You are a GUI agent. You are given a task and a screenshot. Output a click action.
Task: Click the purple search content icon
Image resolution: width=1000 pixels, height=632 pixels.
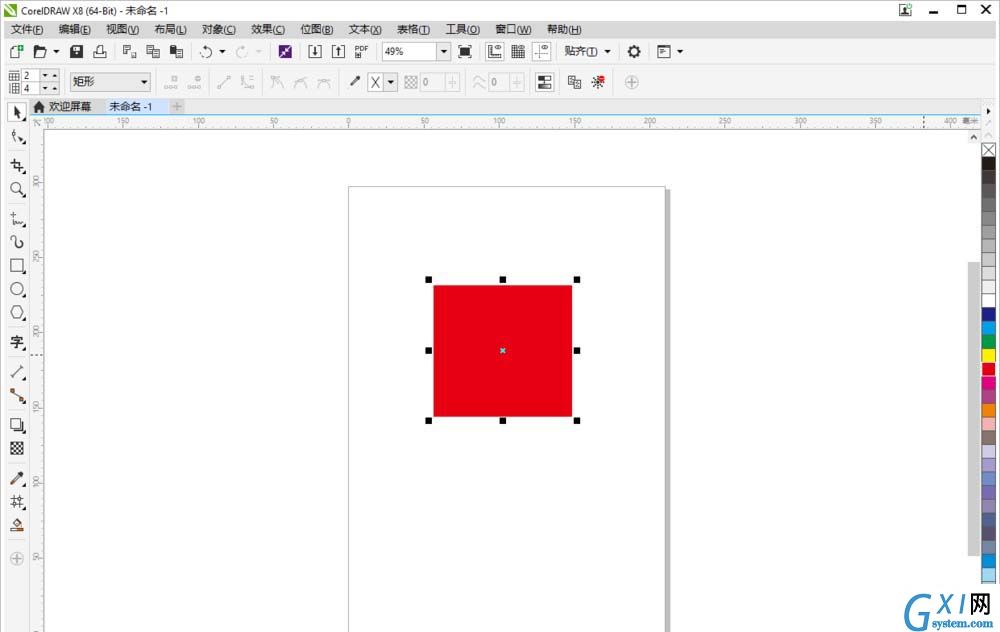(285, 52)
